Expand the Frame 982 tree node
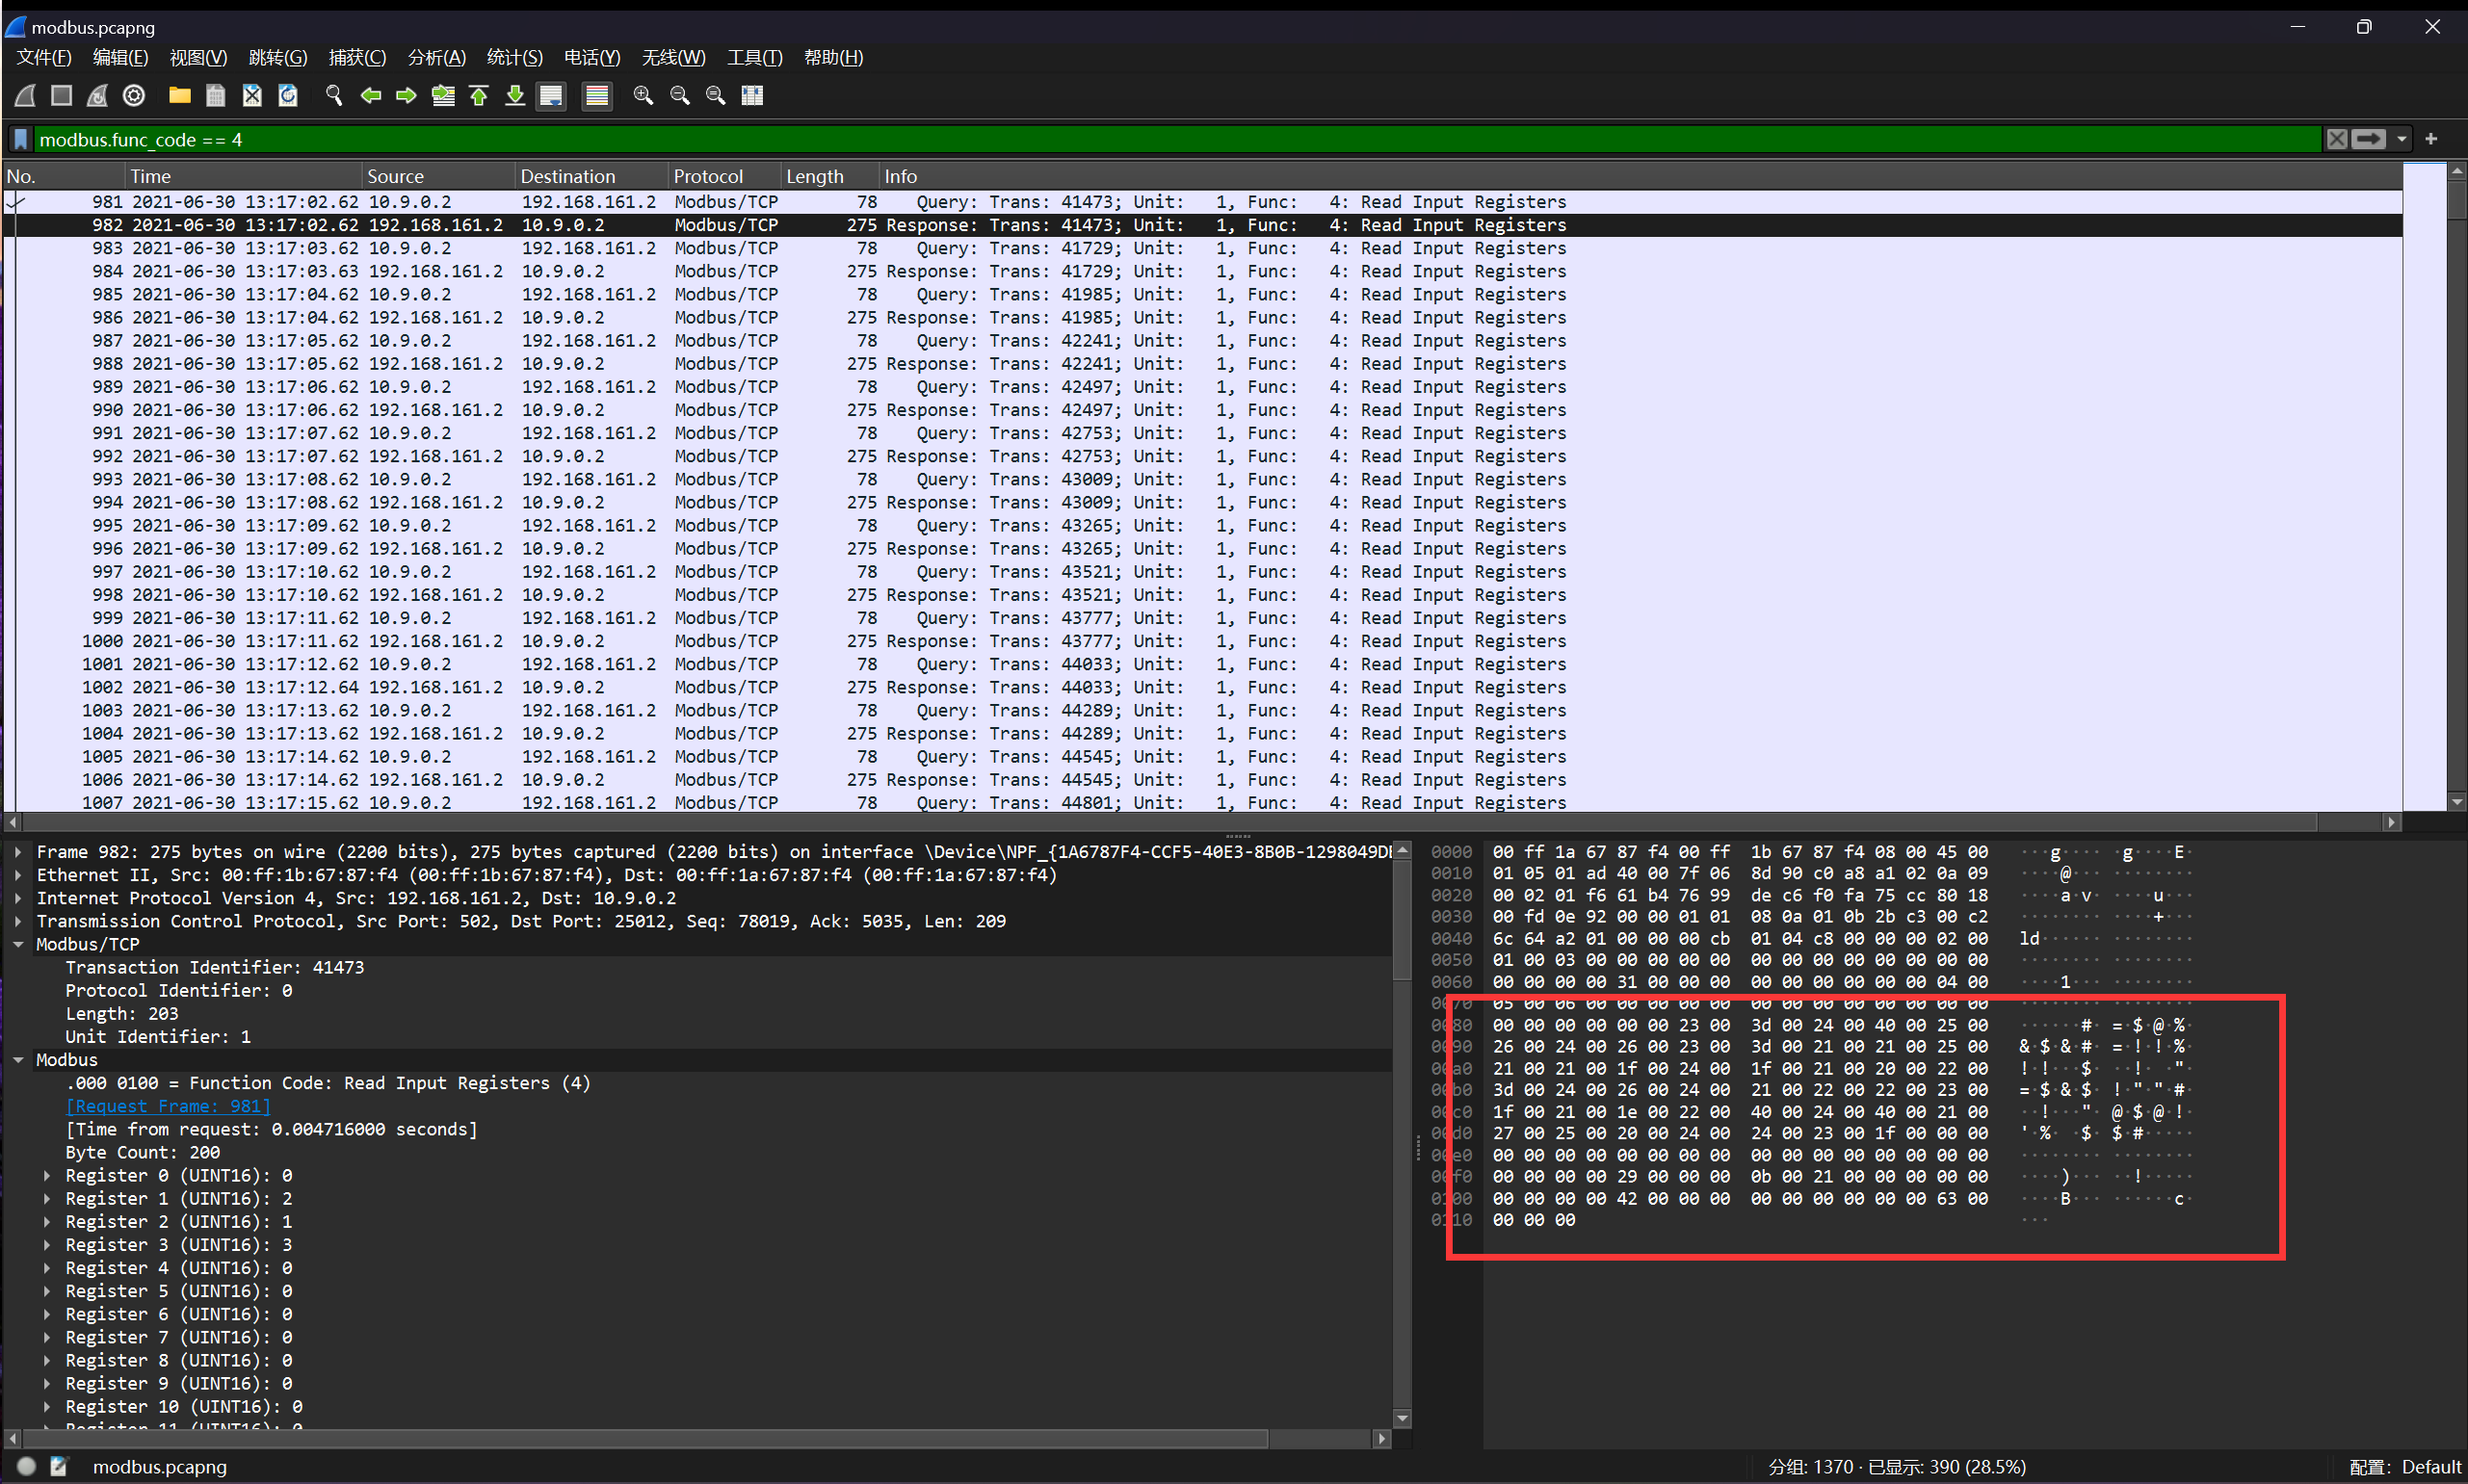Image resolution: width=2468 pixels, height=1484 pixels. tap(18, 852)
